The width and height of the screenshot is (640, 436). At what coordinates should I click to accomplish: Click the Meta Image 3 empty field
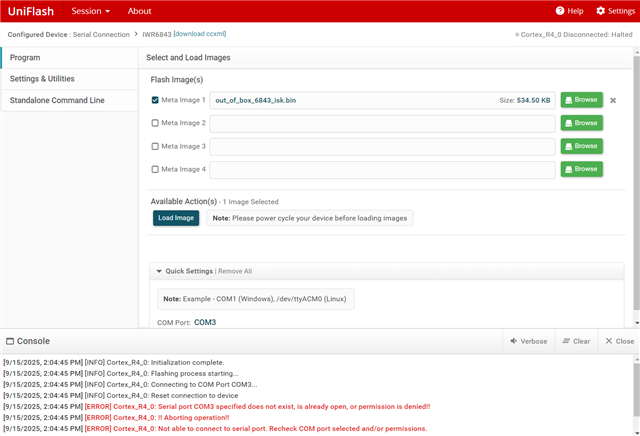(382, 147)
